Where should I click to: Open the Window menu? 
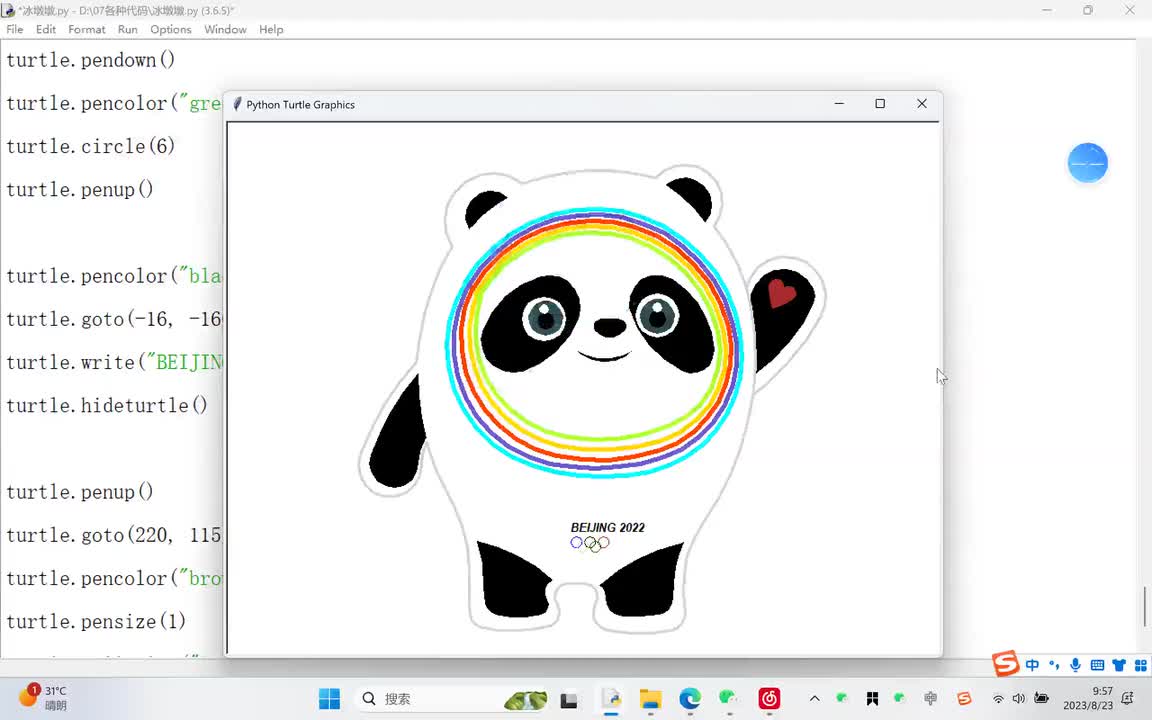[x=225, y=29]
